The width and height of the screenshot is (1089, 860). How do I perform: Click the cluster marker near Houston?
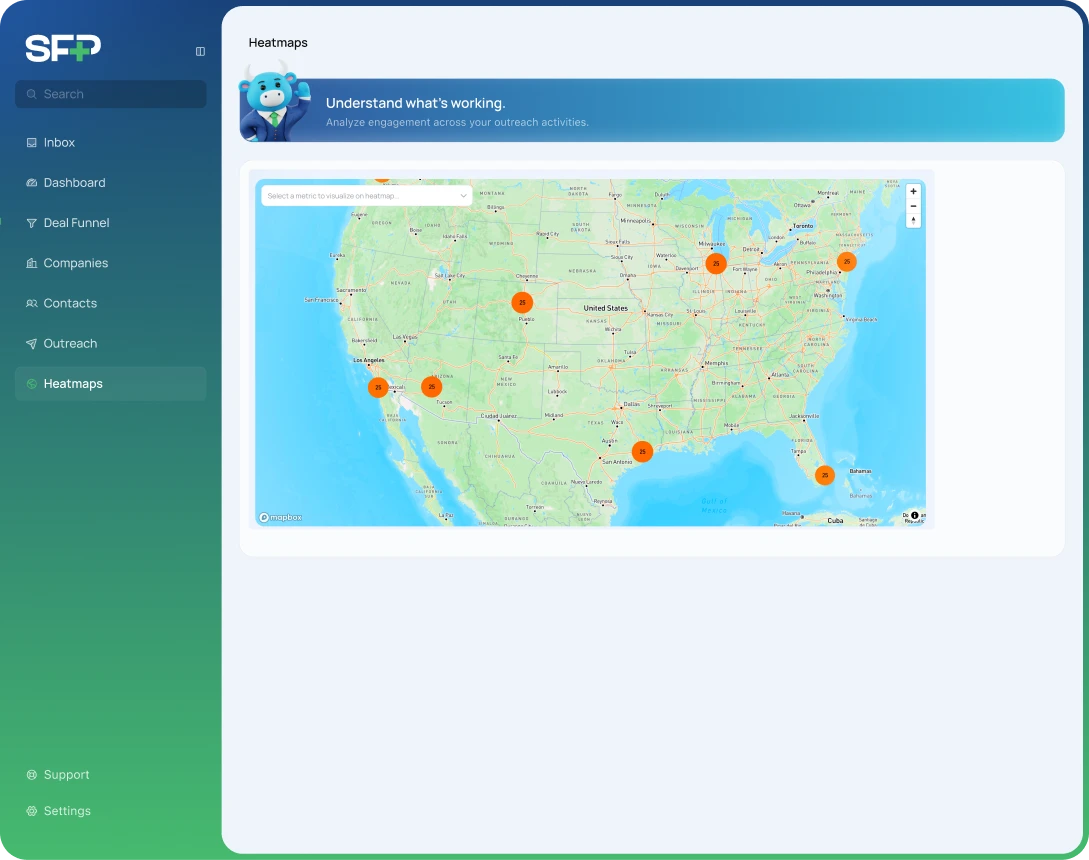pyautogui.click(x=642, y=452)
